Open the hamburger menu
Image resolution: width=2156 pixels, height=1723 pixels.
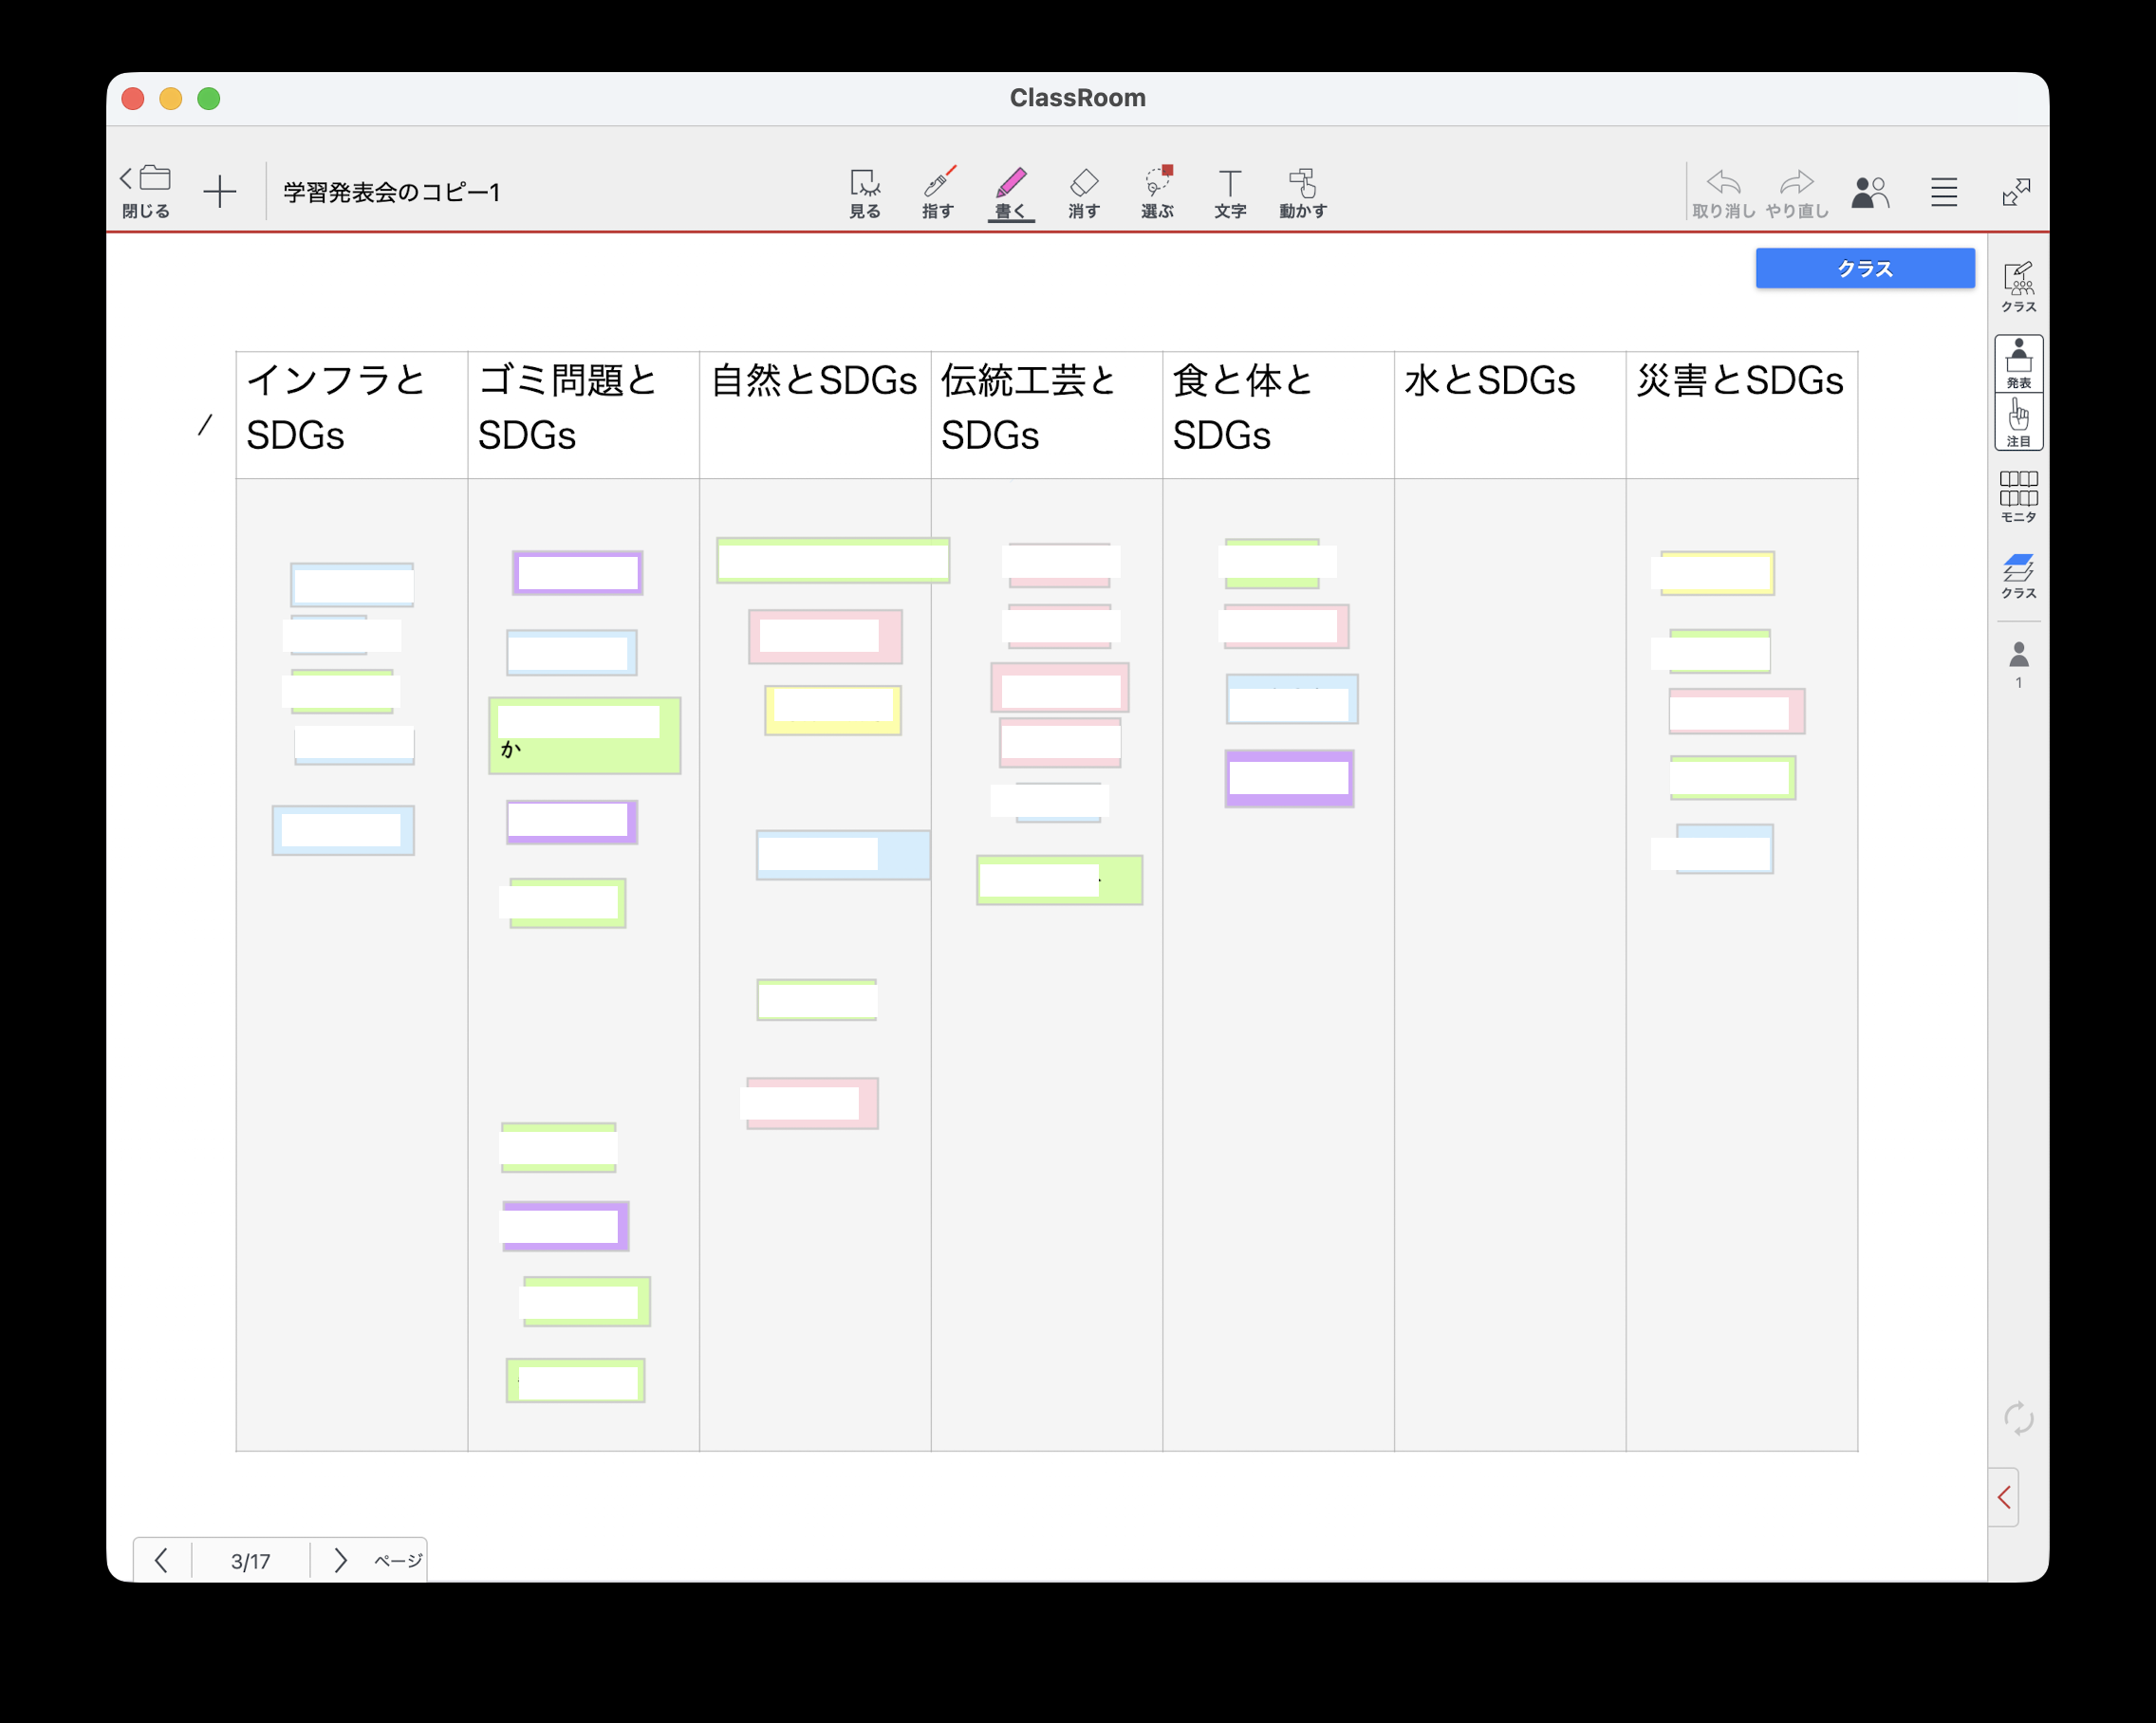pyautogui.click(x=1943, y=191)
